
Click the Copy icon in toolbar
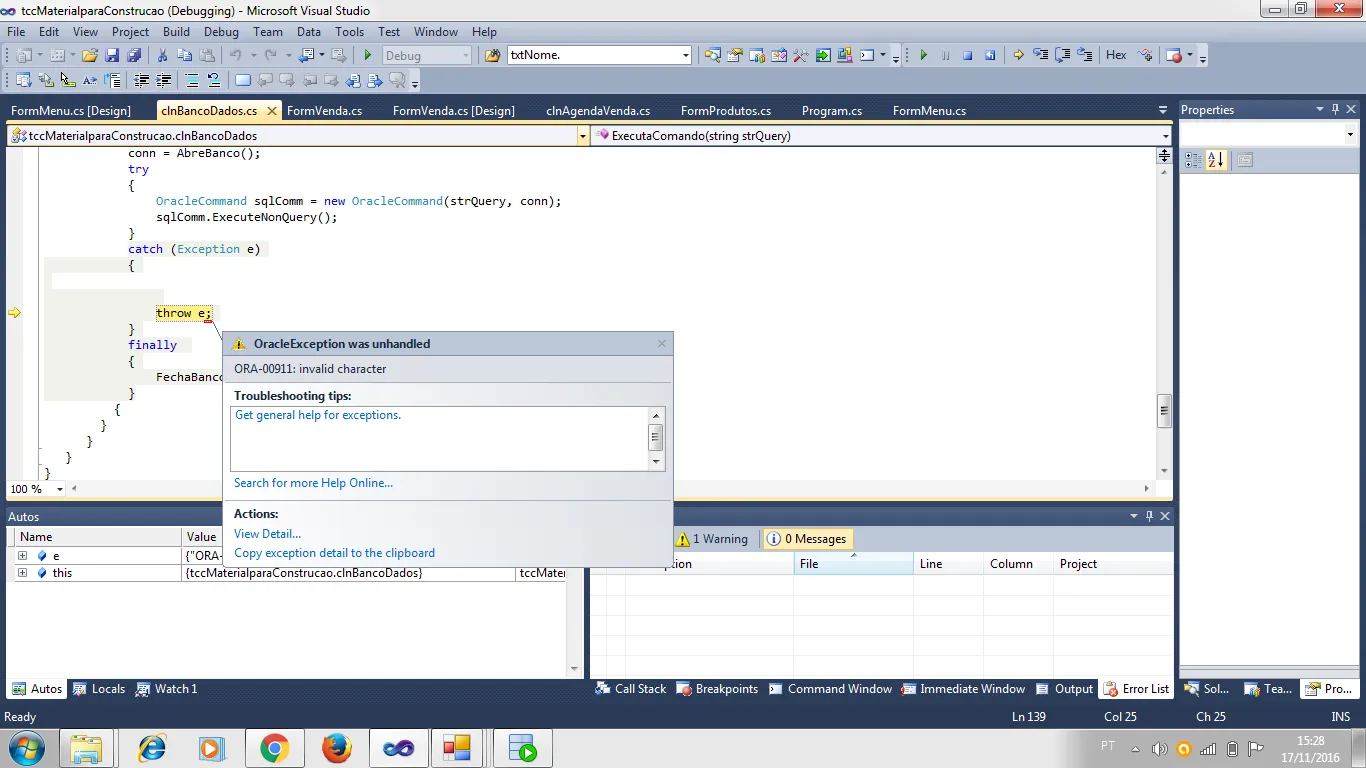tap(184, 55)
